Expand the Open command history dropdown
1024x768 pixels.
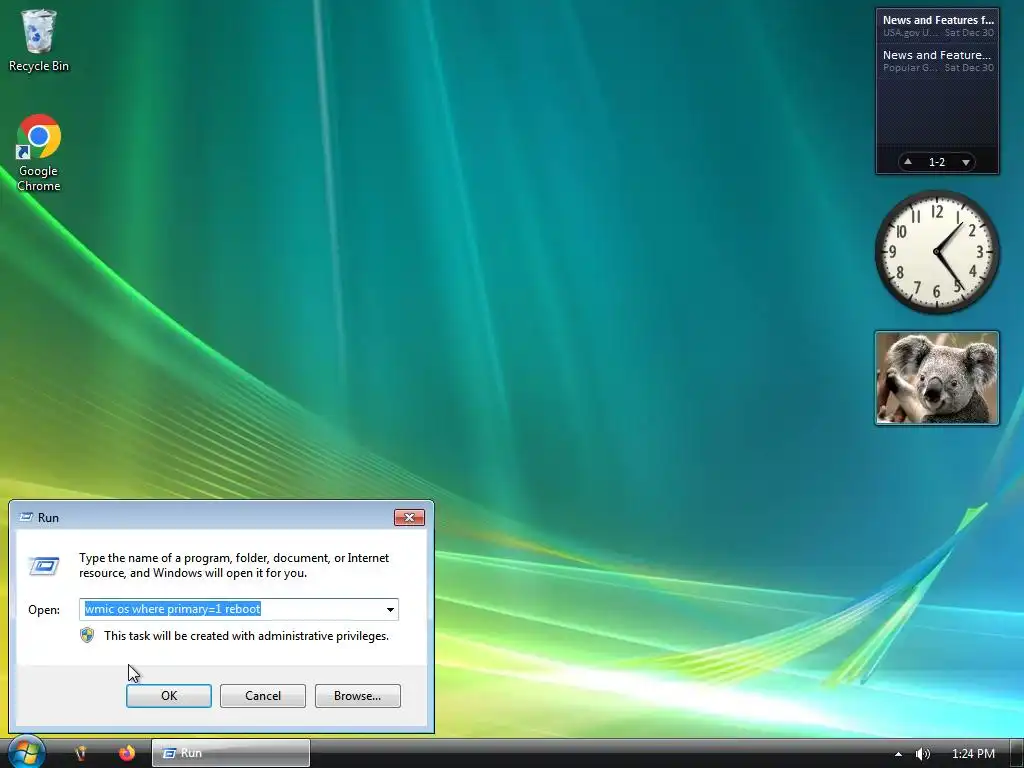click(x=390, y=609)
